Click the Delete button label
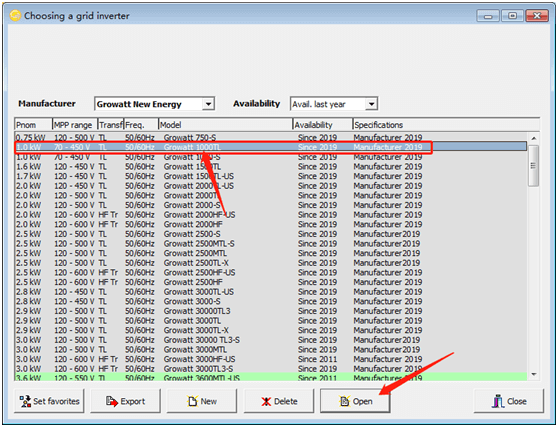Screen dimensions: 558x427 (286, 401)
